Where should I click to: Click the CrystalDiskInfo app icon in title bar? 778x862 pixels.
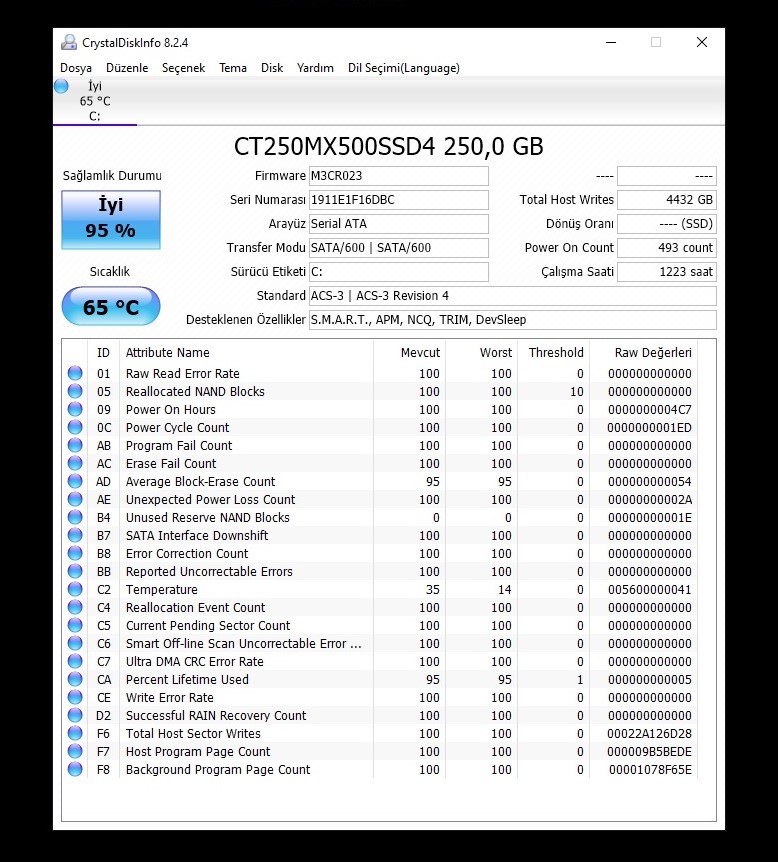pyautogui.click(x=68, y=42)
